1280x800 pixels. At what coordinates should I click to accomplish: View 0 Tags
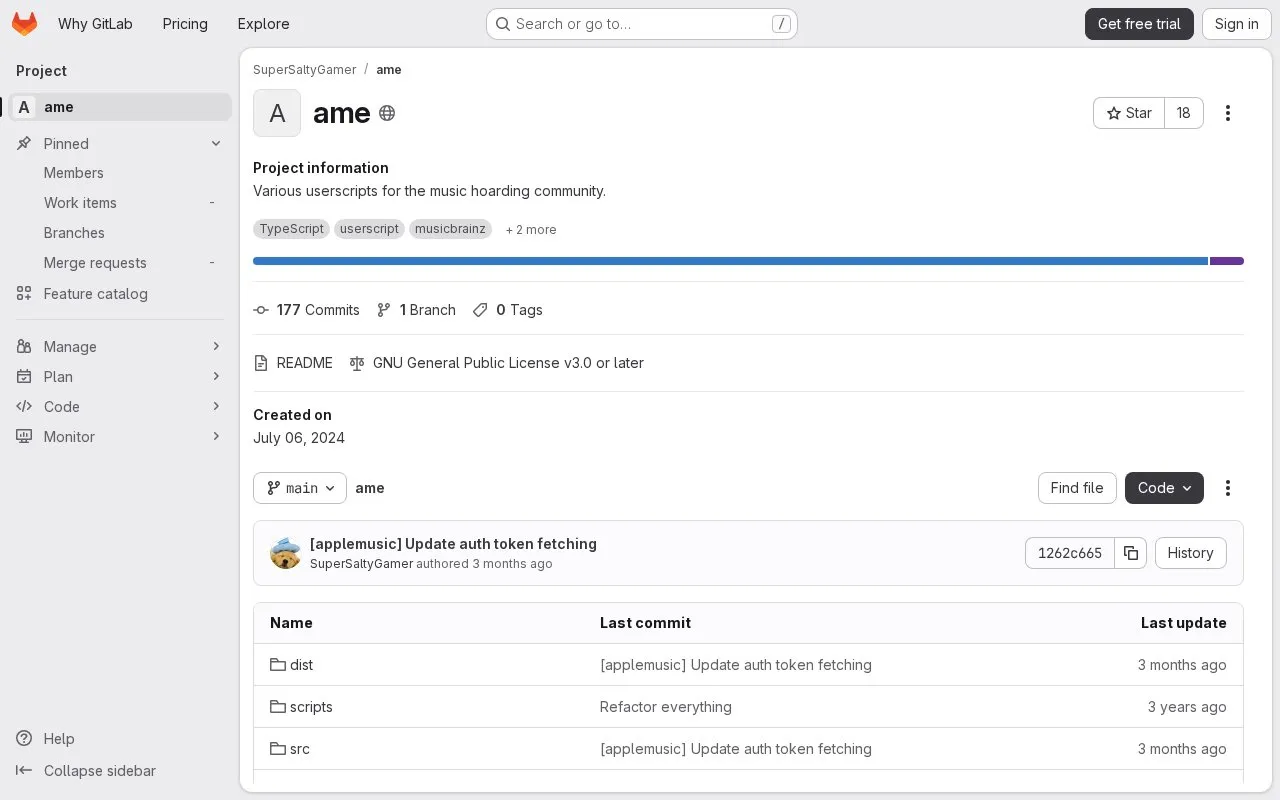click(507, 310)
